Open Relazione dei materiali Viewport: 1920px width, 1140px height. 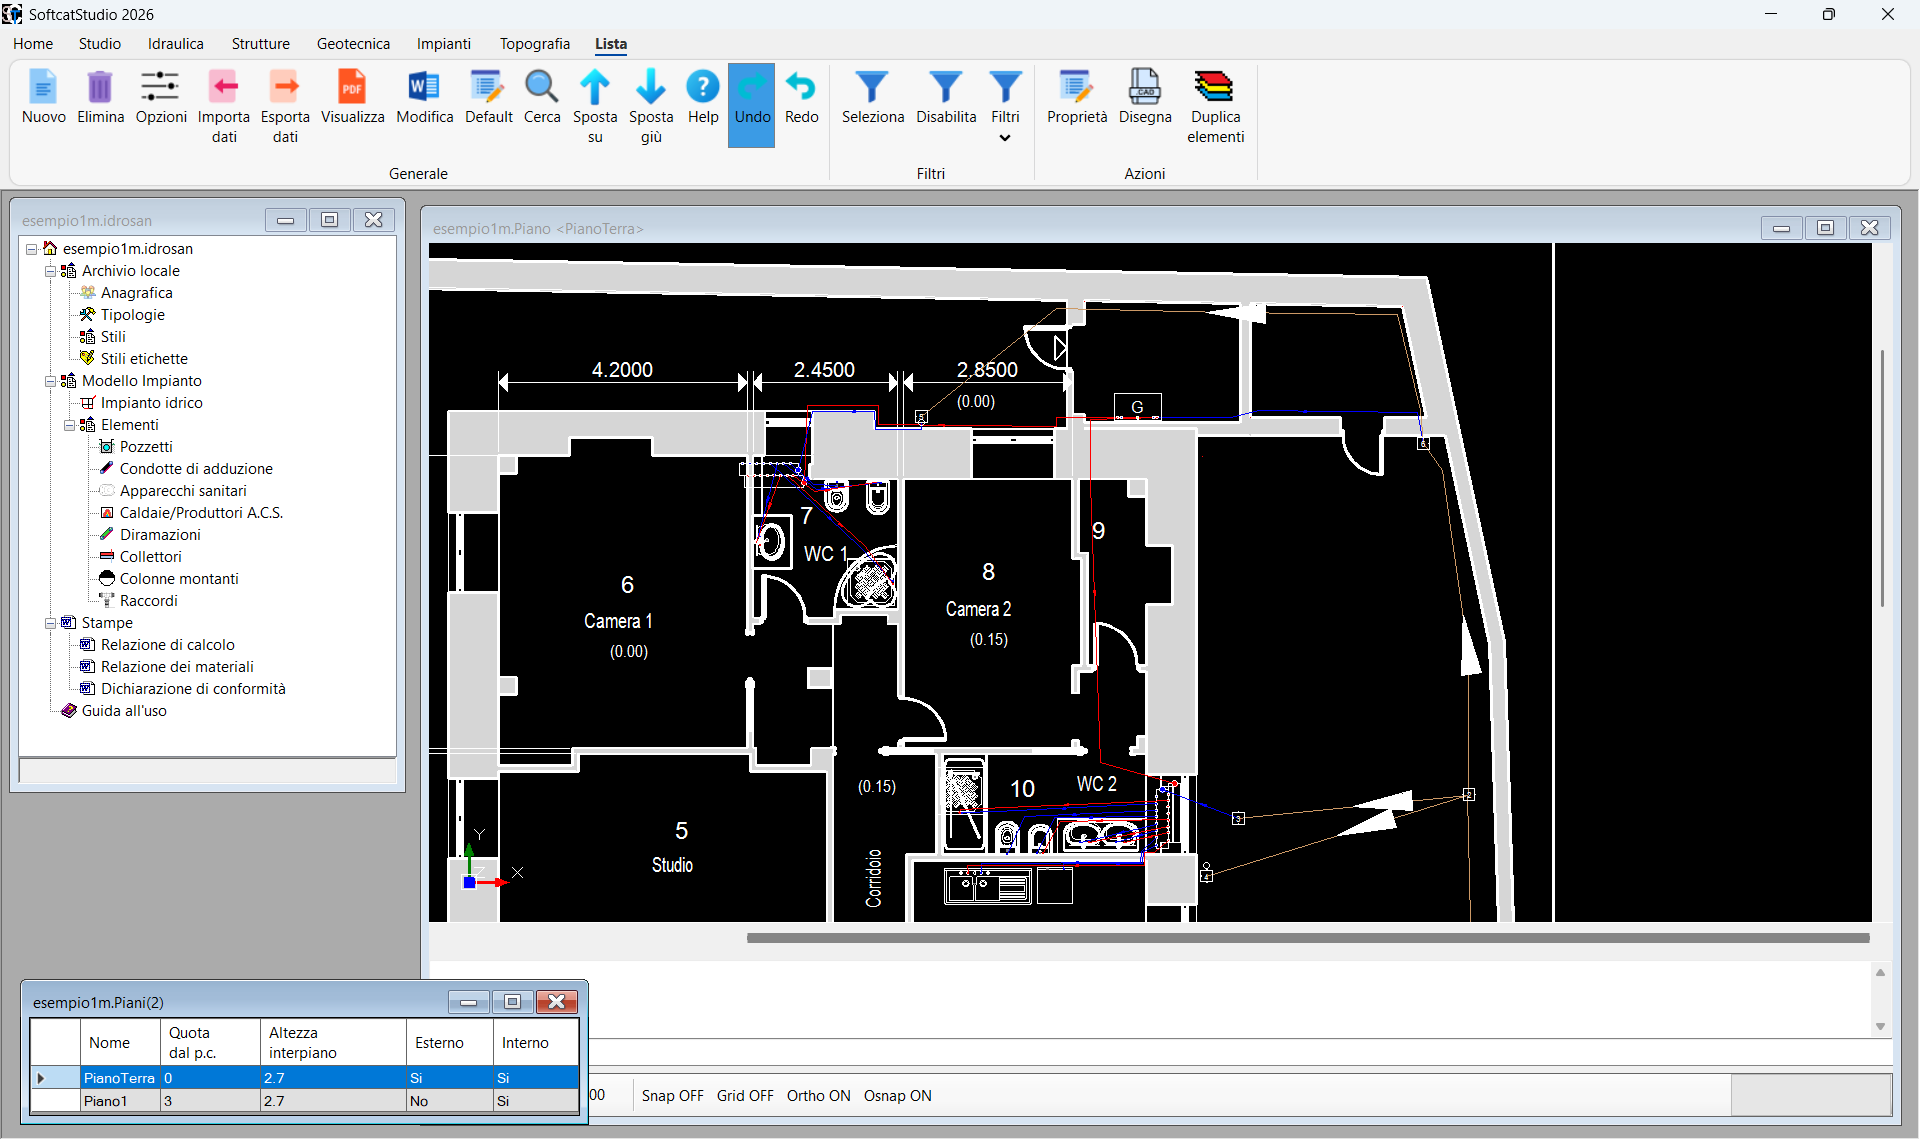177,667
